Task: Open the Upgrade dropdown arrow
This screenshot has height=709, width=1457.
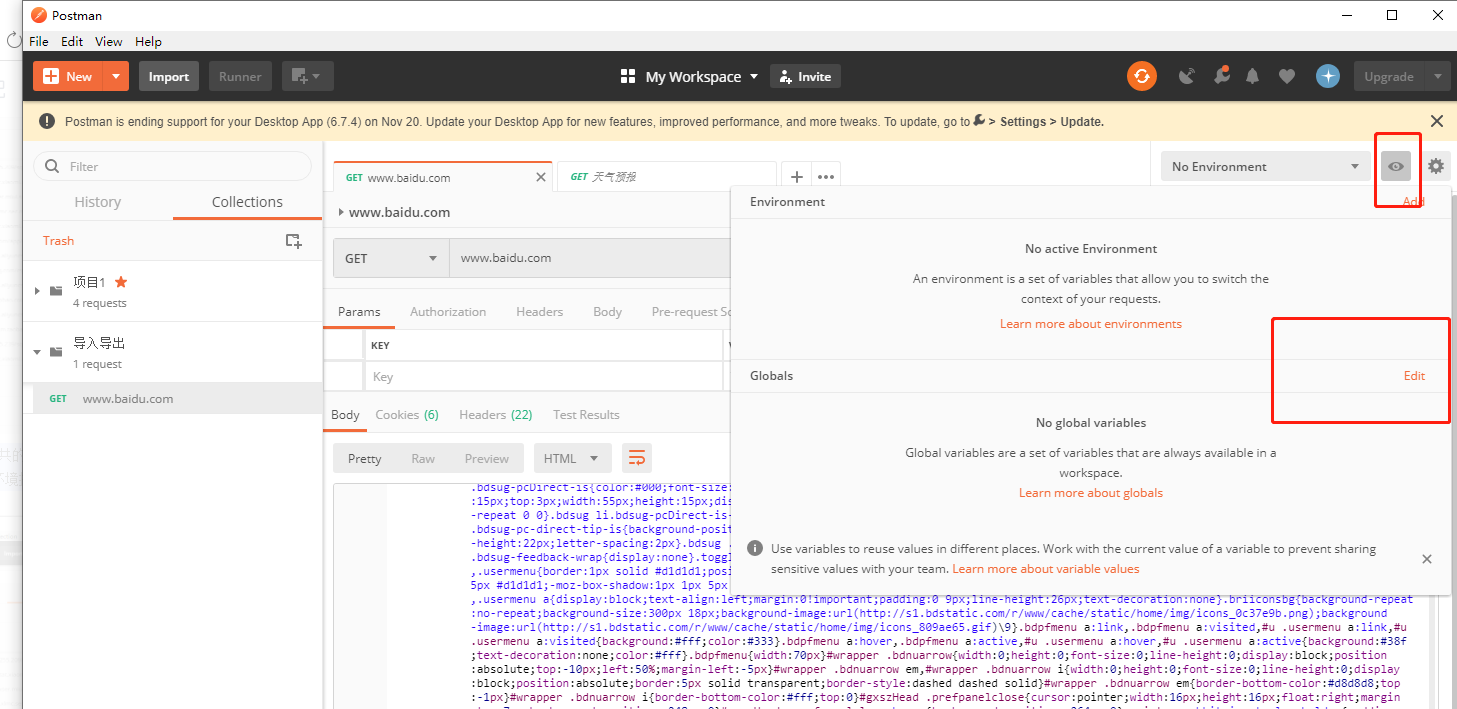Action: point(1437,77)
